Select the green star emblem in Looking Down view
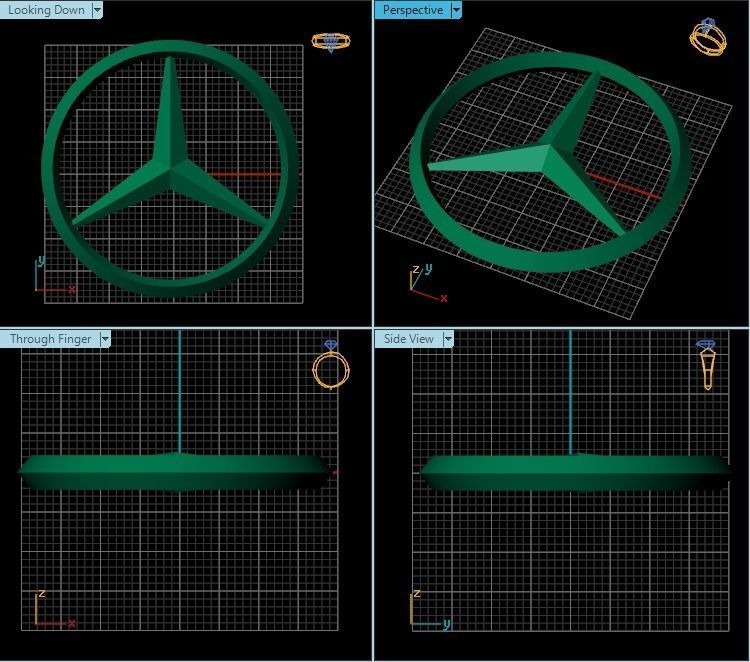 pyautogui.click(x=169, y=168)
